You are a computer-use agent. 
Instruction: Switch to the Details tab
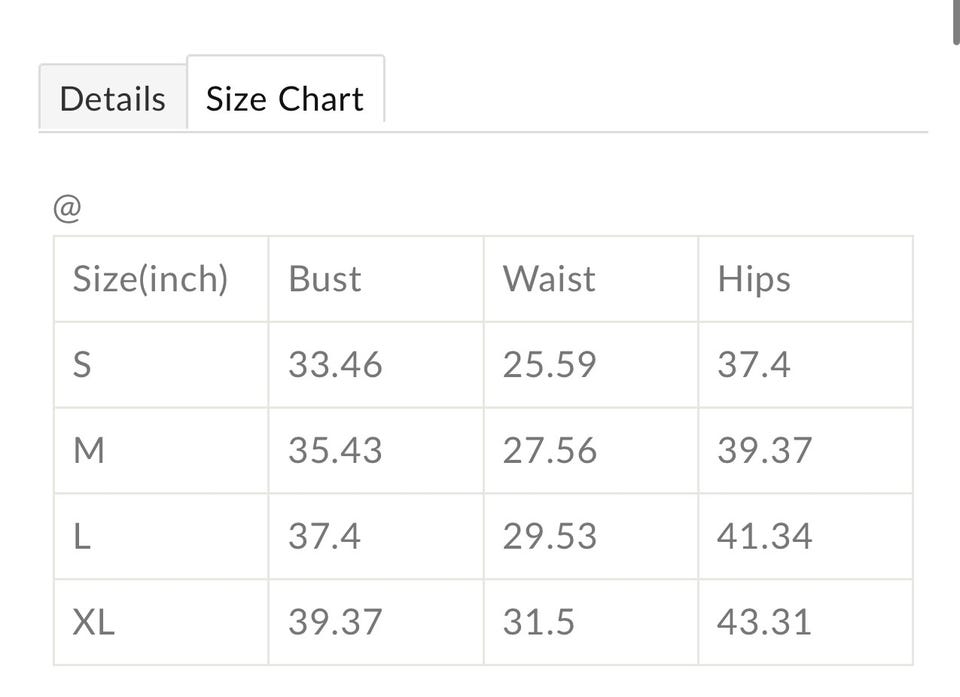point(112,99)
